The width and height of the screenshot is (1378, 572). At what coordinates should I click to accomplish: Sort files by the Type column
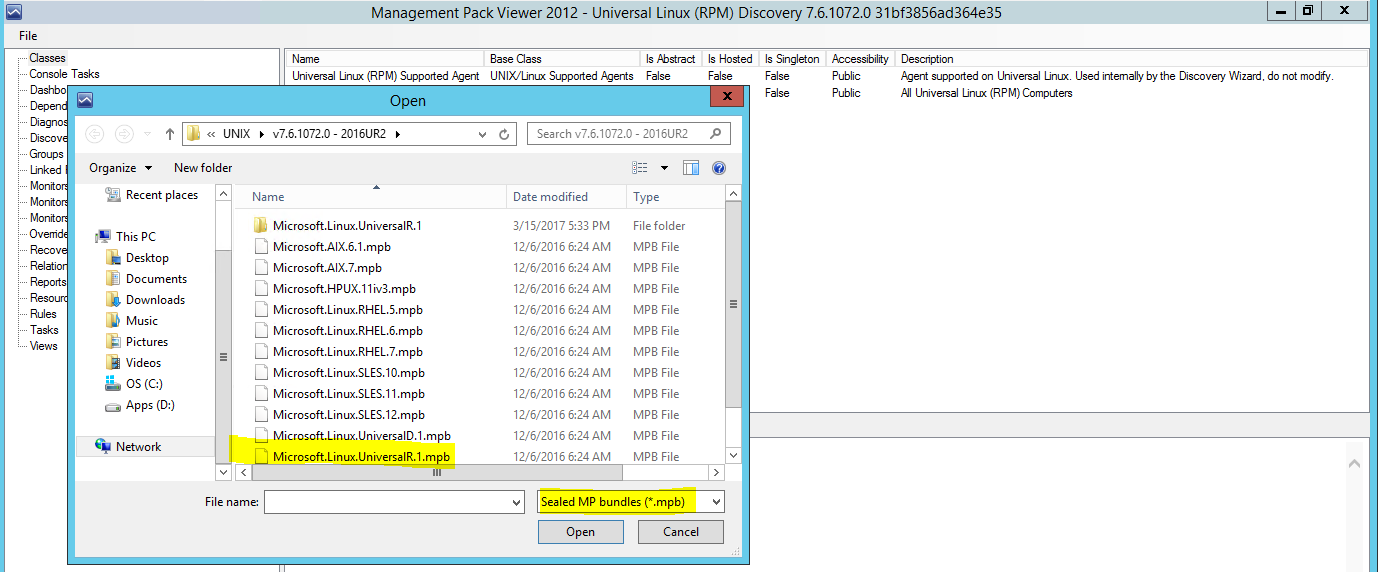(x=675, y=197)
